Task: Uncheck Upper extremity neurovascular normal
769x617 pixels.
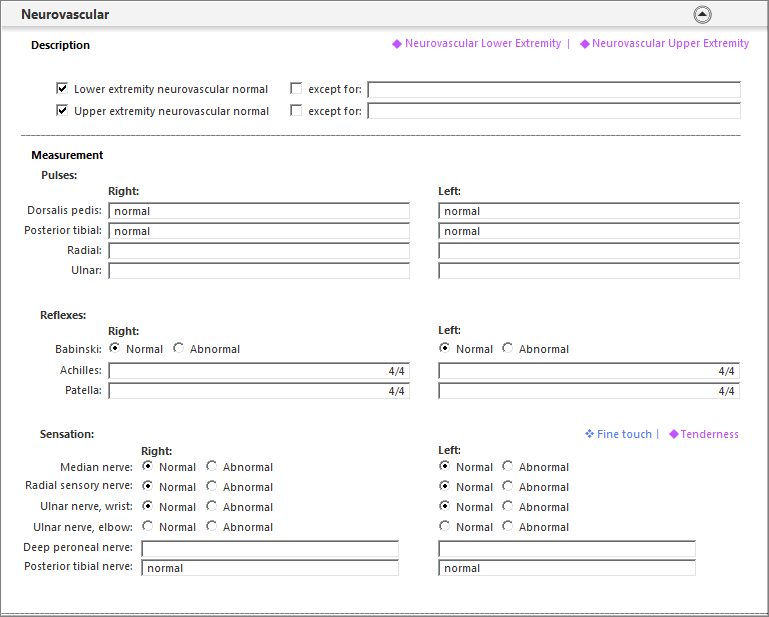Action: click(62, 110)
